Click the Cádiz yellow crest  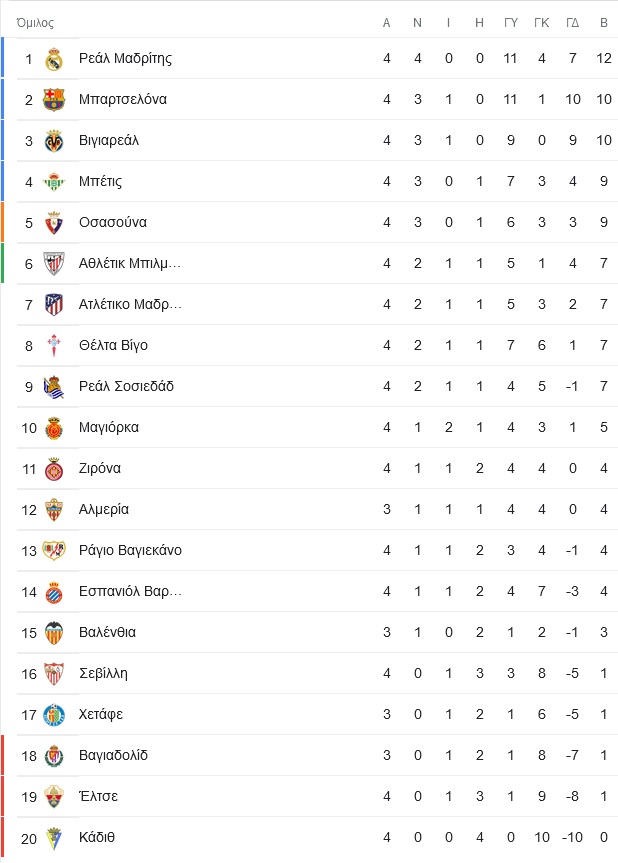pos(54,838)
